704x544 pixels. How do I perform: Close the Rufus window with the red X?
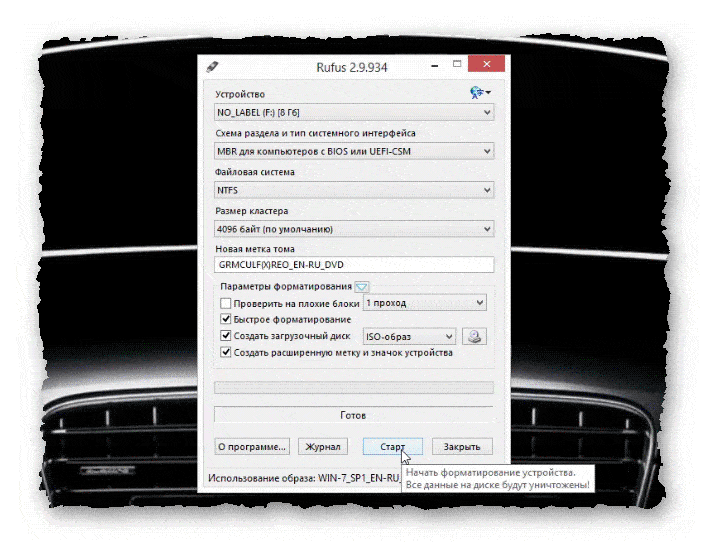click(x=486, y=64)
